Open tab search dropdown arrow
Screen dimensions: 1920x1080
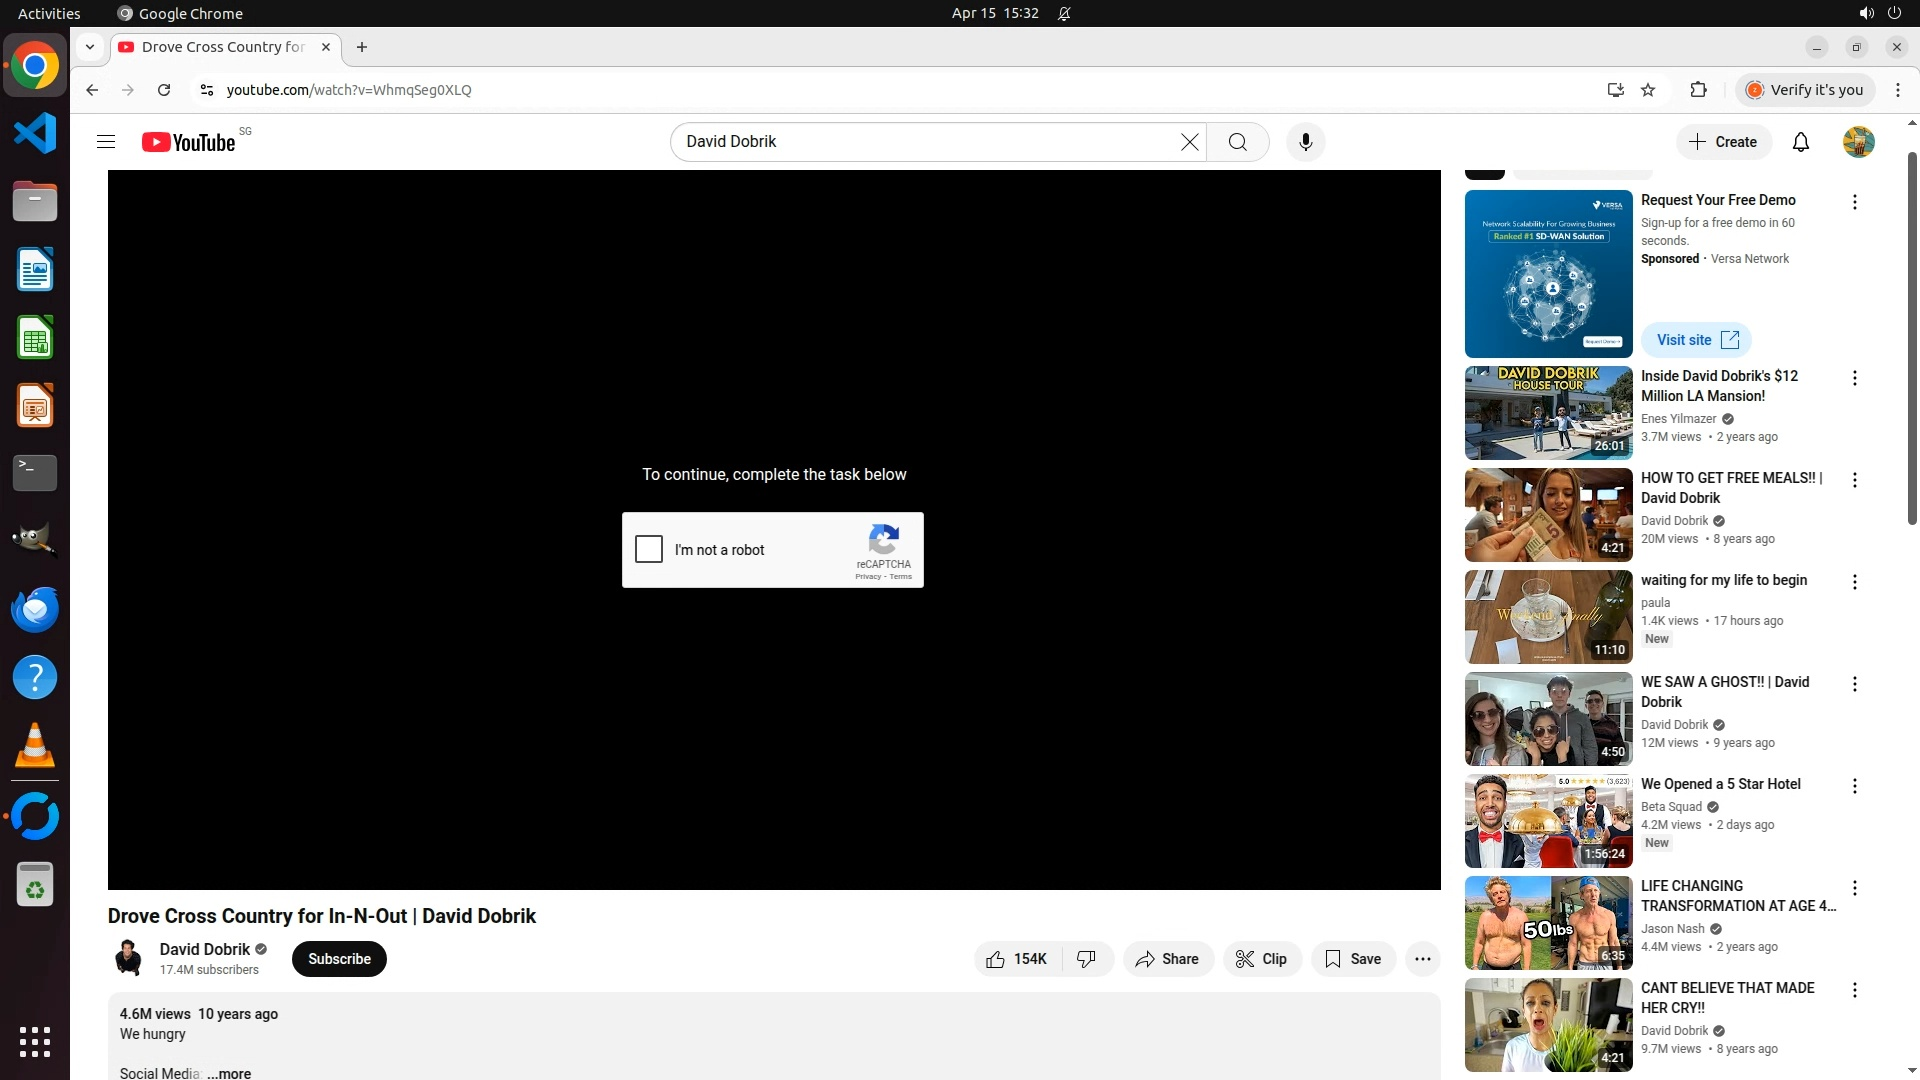pos(90,47)
